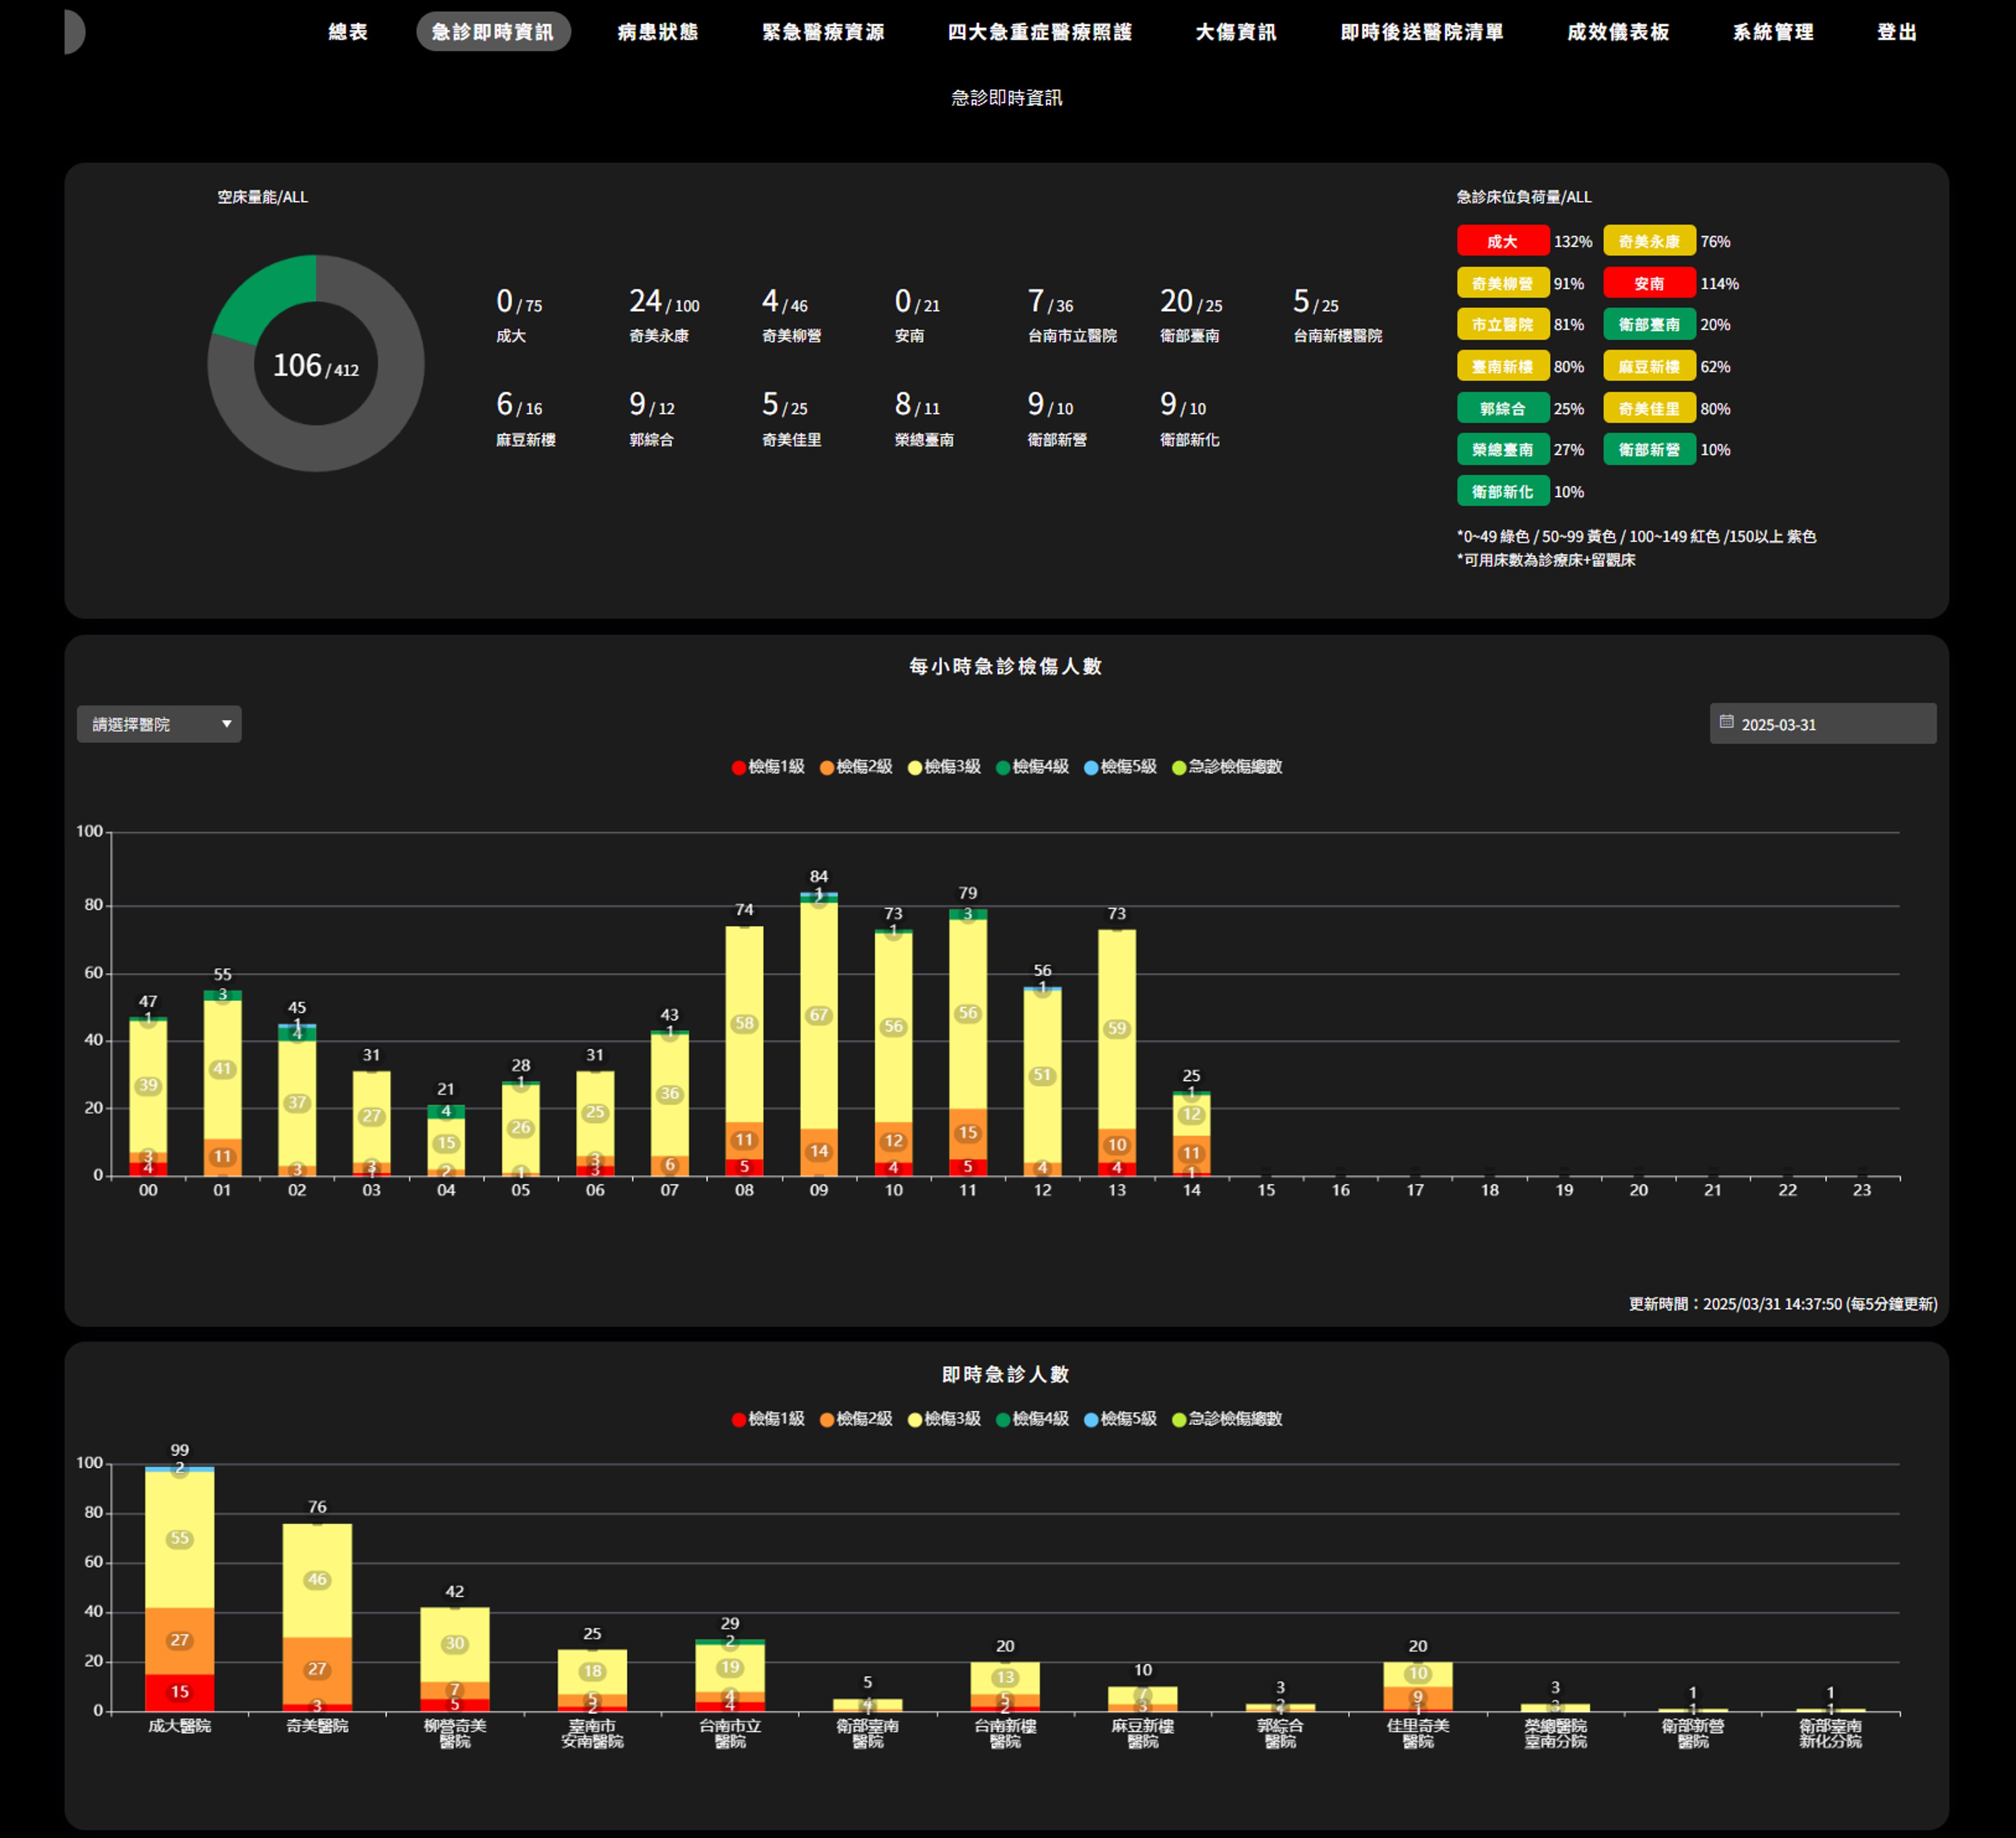Go to 緊急醫療資源 page
Screen dimensions: 2016x1838
click(x=823, y=32)
